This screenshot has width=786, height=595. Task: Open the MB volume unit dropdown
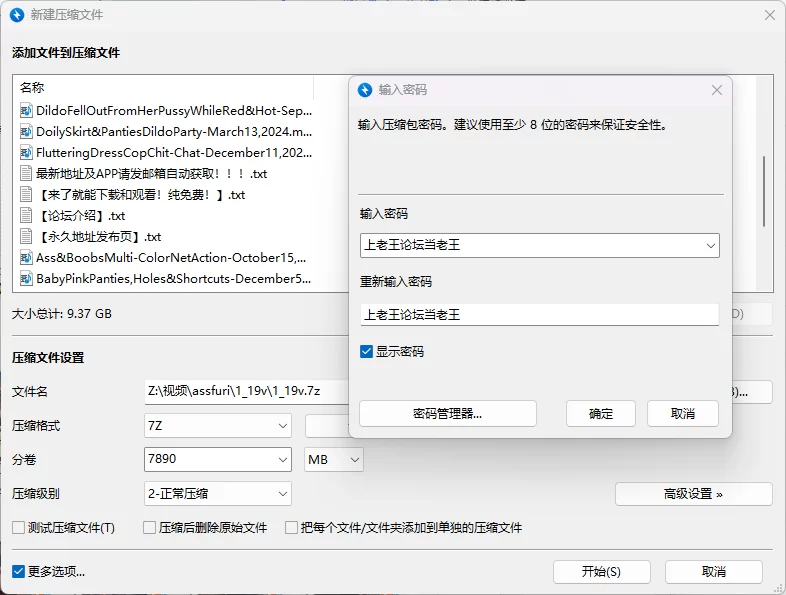[334, 460]
